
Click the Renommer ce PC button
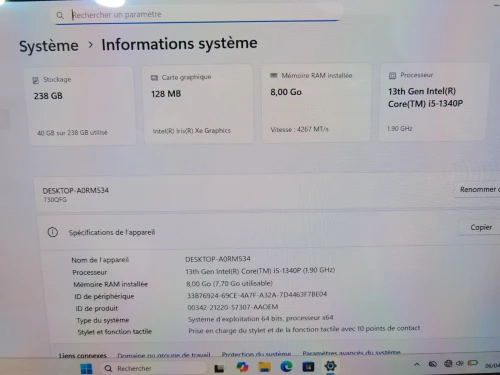478,189
